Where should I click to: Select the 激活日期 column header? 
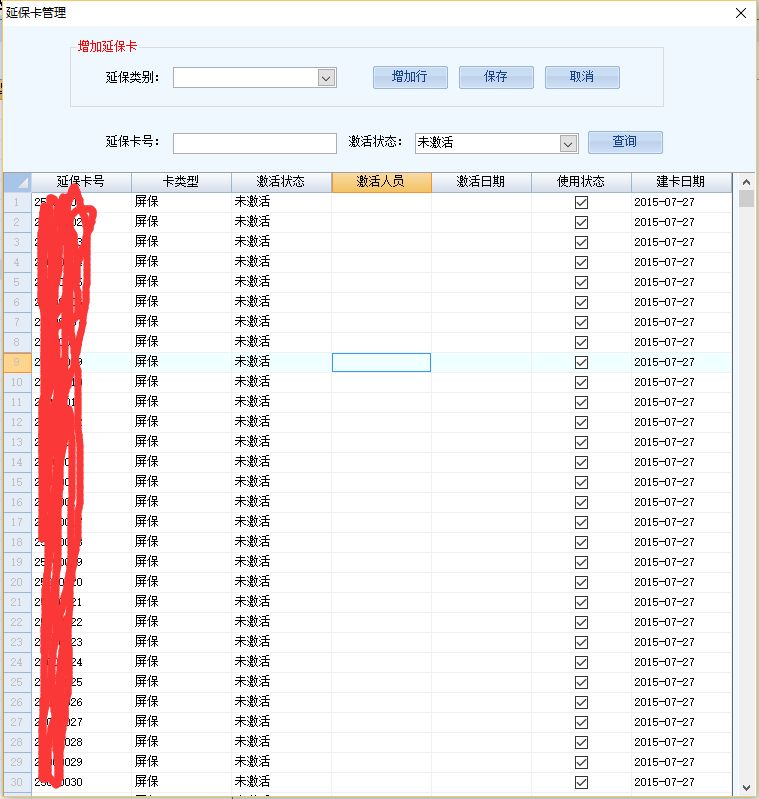(x=481, y=182)
